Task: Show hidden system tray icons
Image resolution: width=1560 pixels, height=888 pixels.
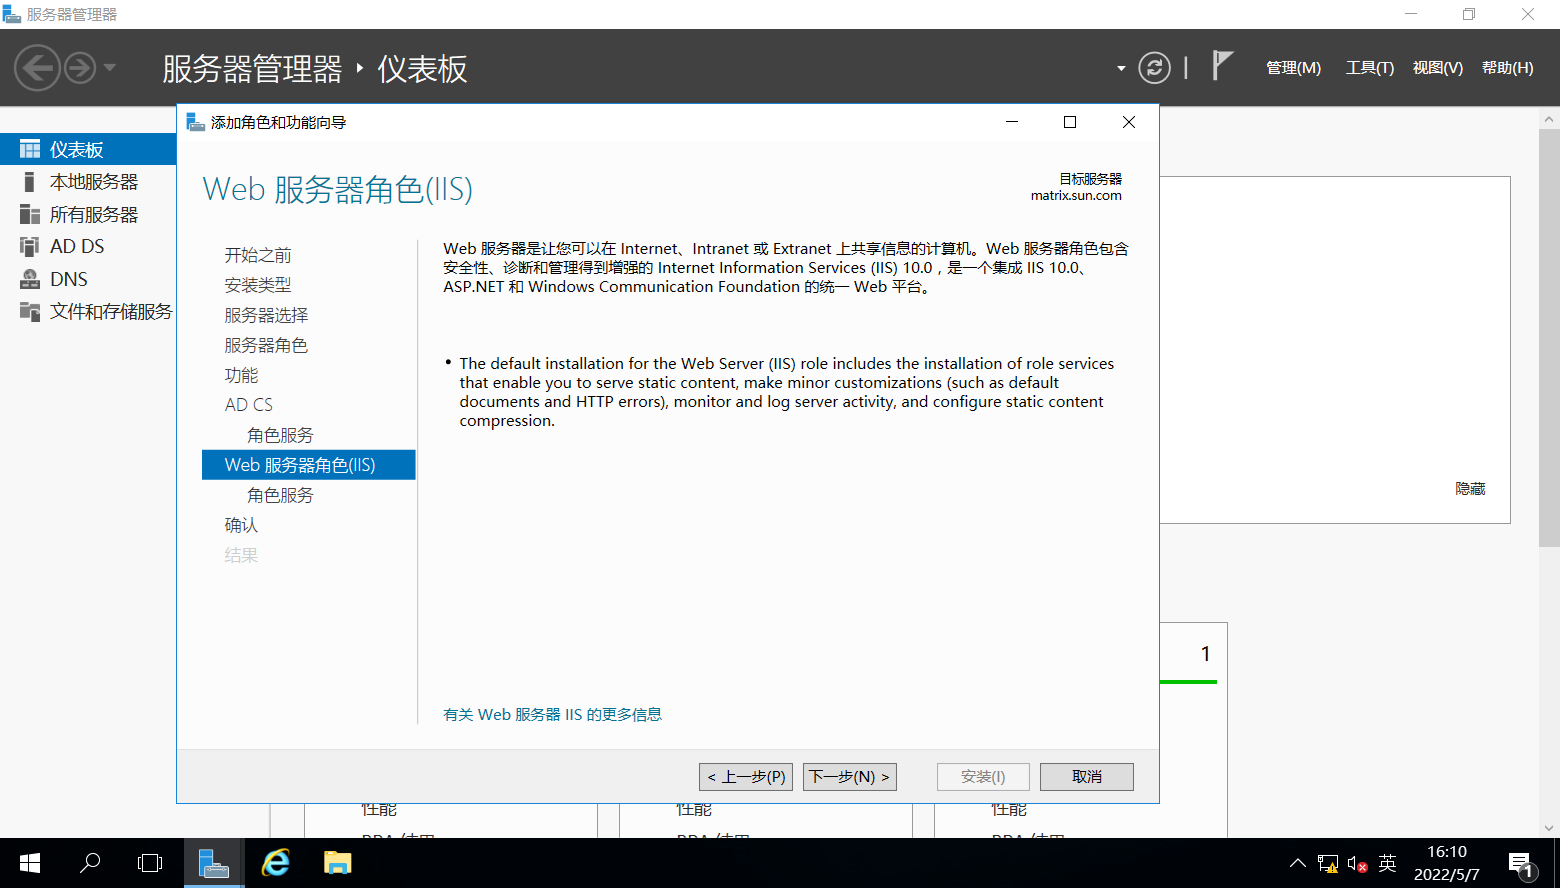Action: pos(1297,863)
